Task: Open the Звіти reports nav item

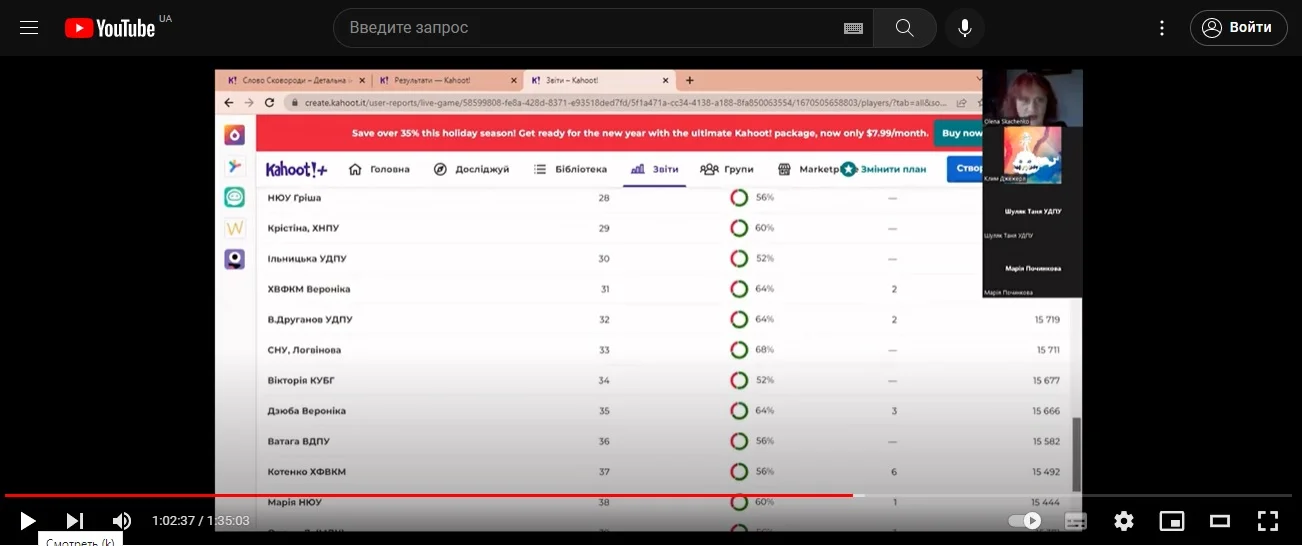Action: pyautogui.click(x=655, y=169)
